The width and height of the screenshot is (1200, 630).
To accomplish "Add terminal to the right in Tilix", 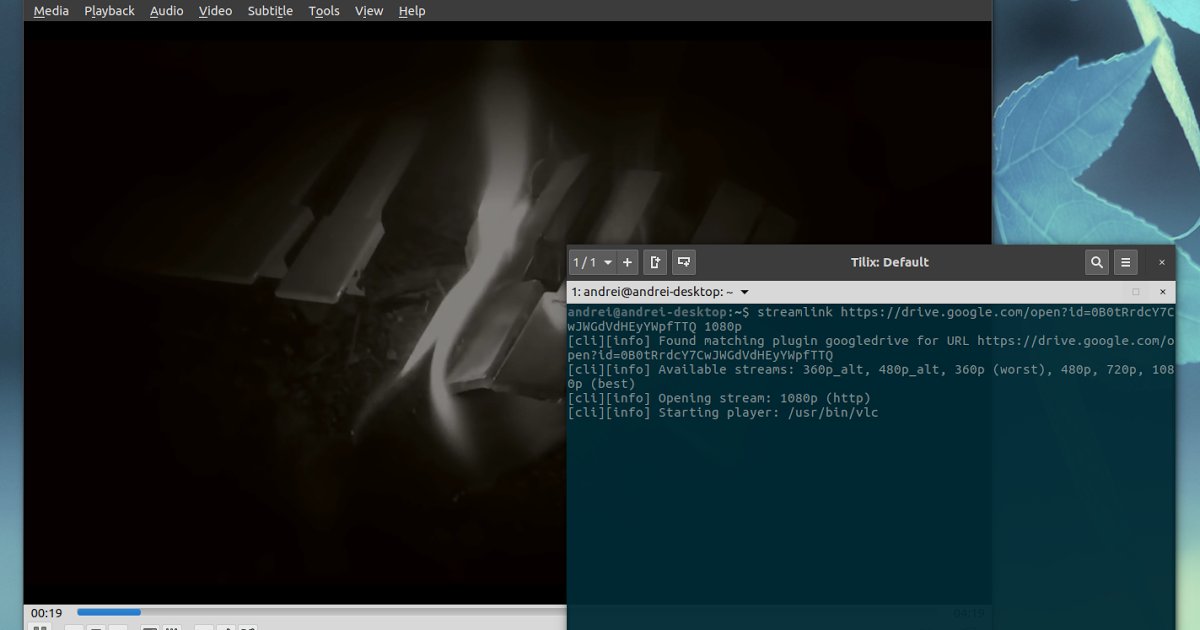I will pyautogui.click(x=655, y=262).
